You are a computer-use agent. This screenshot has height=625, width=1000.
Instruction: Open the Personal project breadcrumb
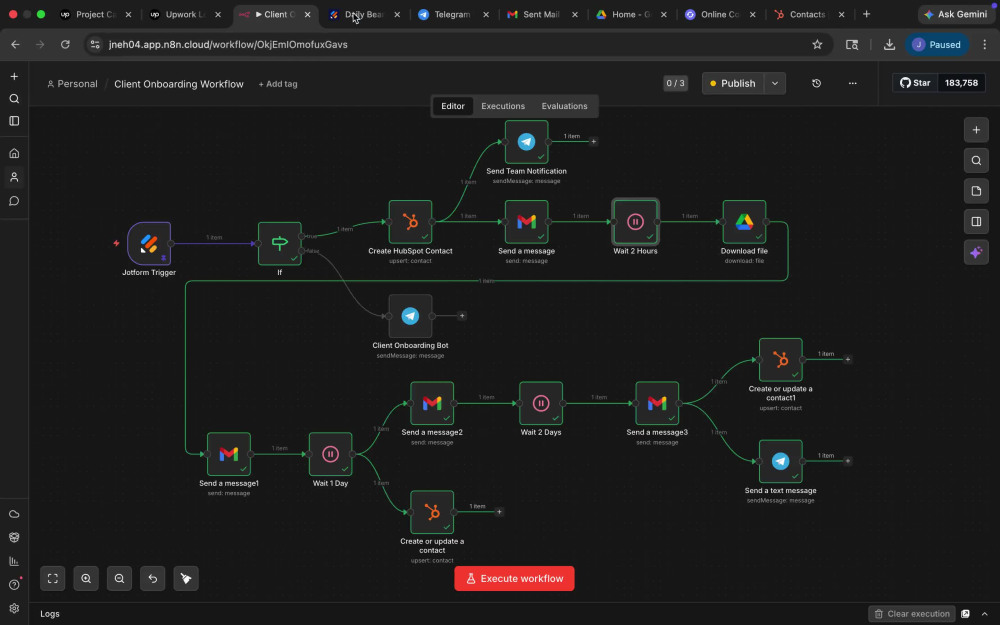(x=72, y=84)
